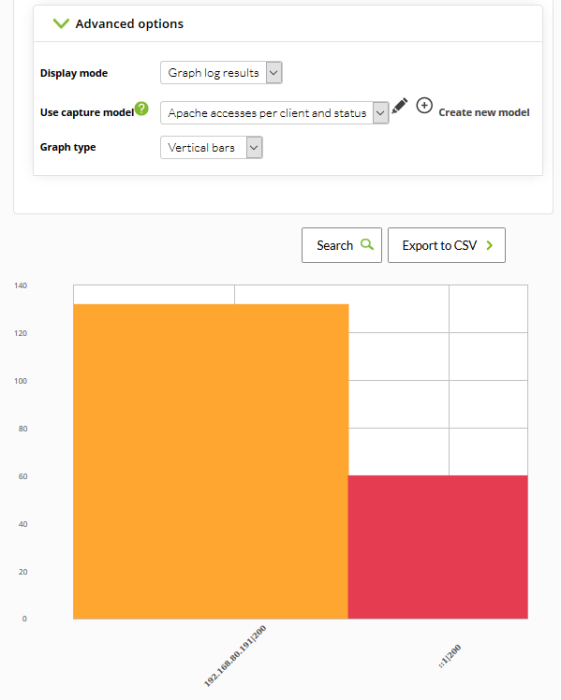Click the 192.168.80.191|200 axis label
The width and height of the screenshot is (561, 700).
235,655
